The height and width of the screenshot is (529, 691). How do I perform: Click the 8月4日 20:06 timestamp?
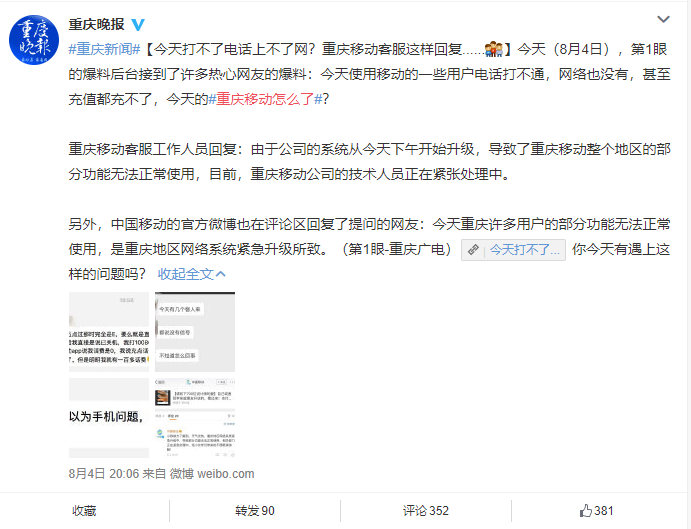point(104,474)
